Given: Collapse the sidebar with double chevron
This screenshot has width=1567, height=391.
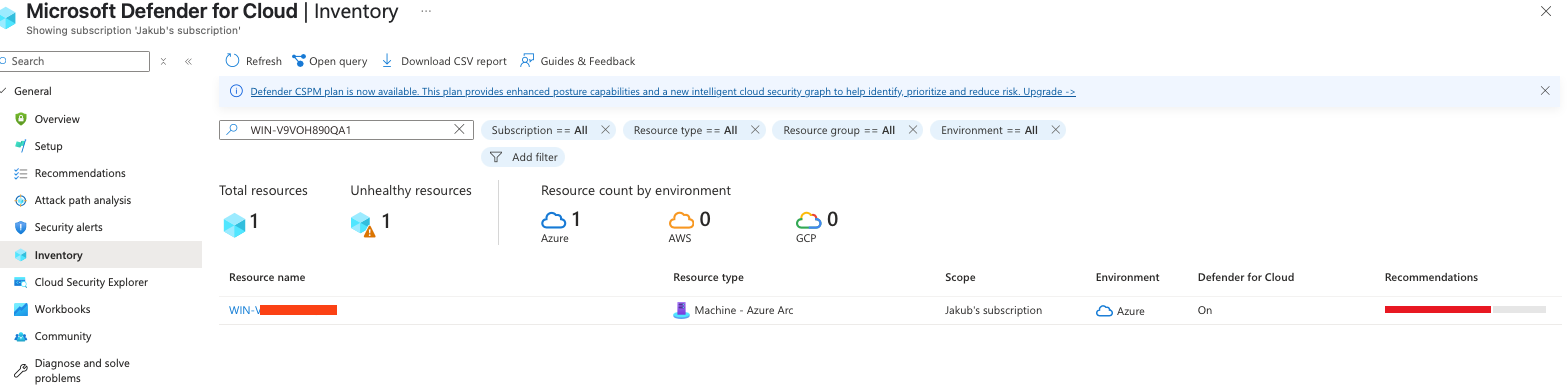Looking at the screenshot, I should [188, 61].
